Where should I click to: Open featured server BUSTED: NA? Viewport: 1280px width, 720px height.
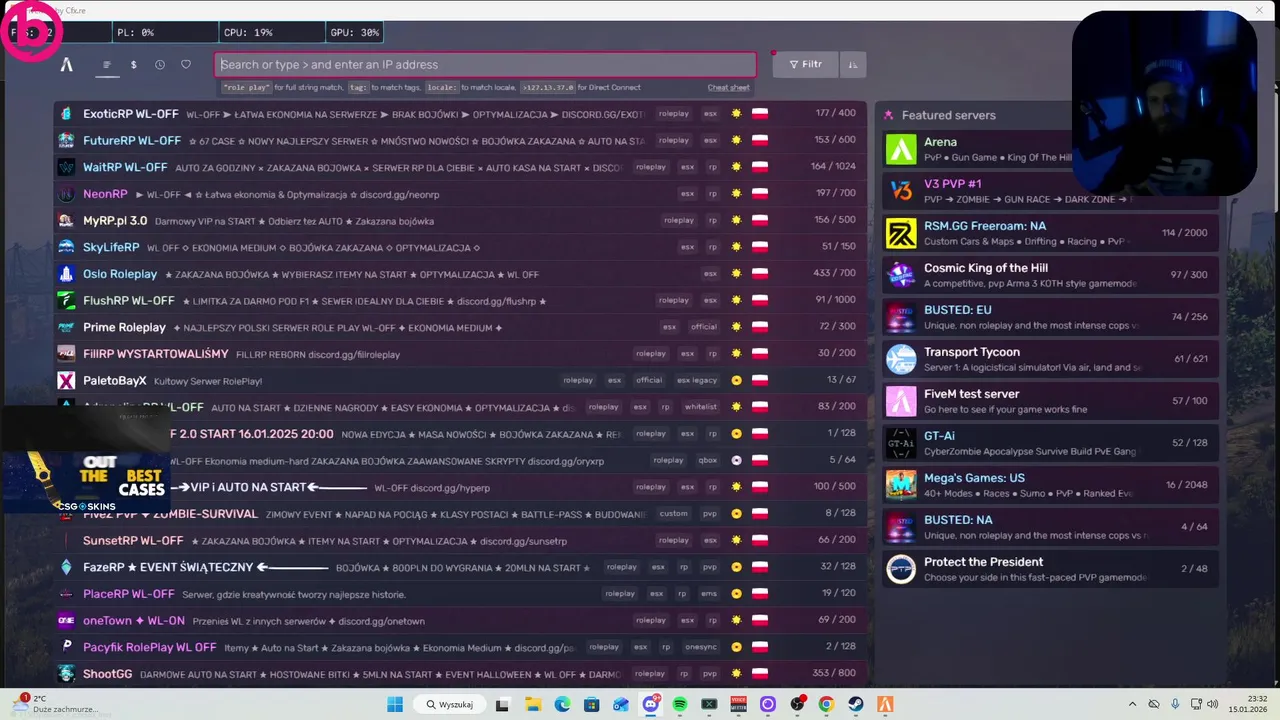[x=1050, y=527]
